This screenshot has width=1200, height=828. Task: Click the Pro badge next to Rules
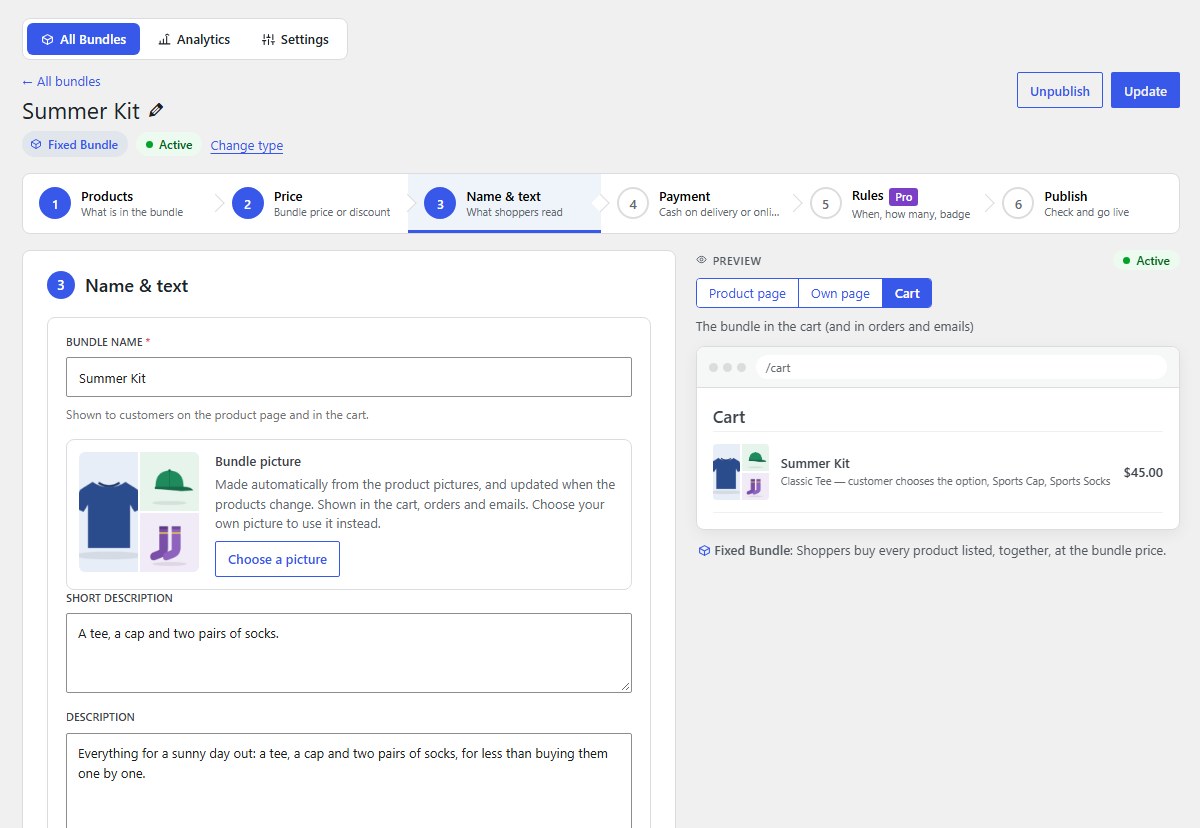point(903,197)
